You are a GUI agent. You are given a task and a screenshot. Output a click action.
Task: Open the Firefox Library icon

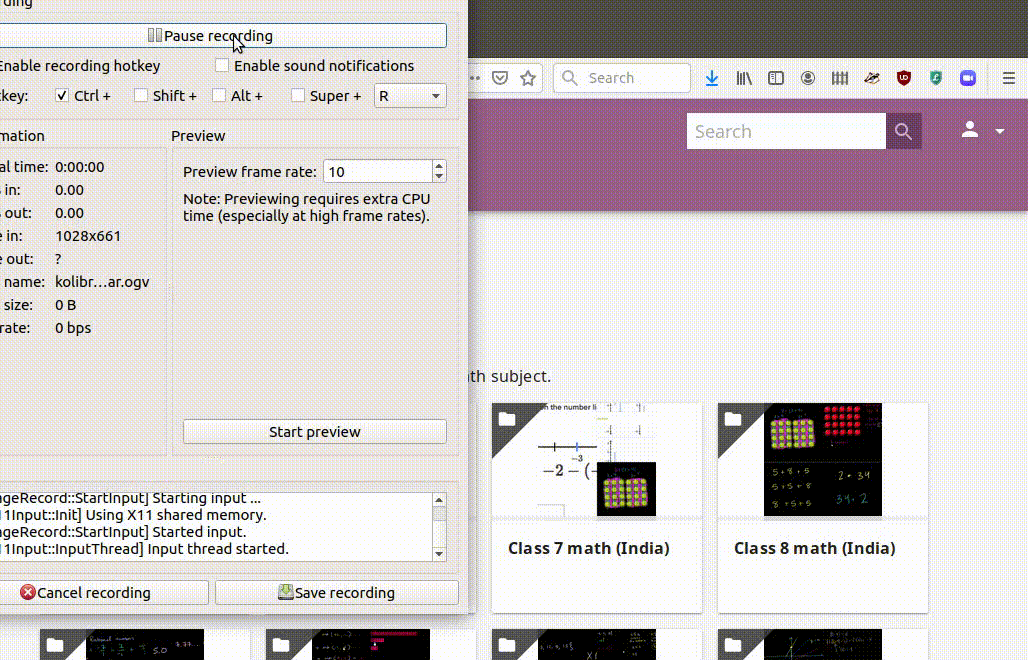(744, 78)
